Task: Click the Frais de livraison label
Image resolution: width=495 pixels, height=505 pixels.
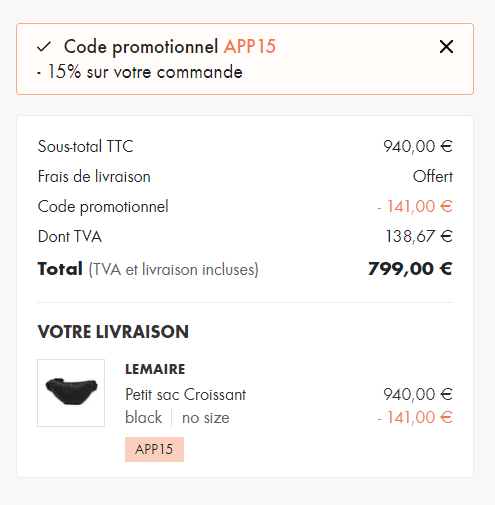Action: [94, 176]
